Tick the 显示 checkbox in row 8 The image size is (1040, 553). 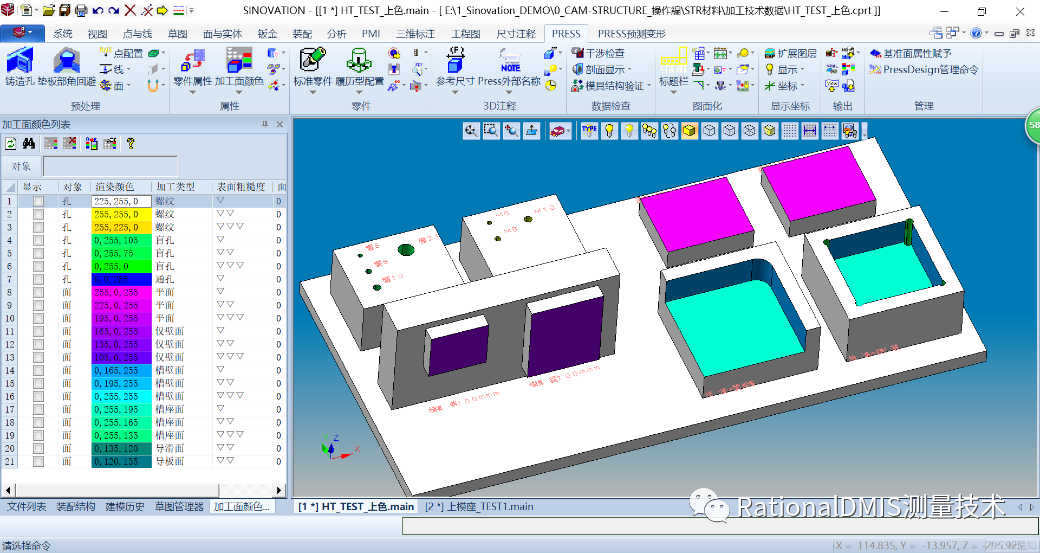pos(38,292)
